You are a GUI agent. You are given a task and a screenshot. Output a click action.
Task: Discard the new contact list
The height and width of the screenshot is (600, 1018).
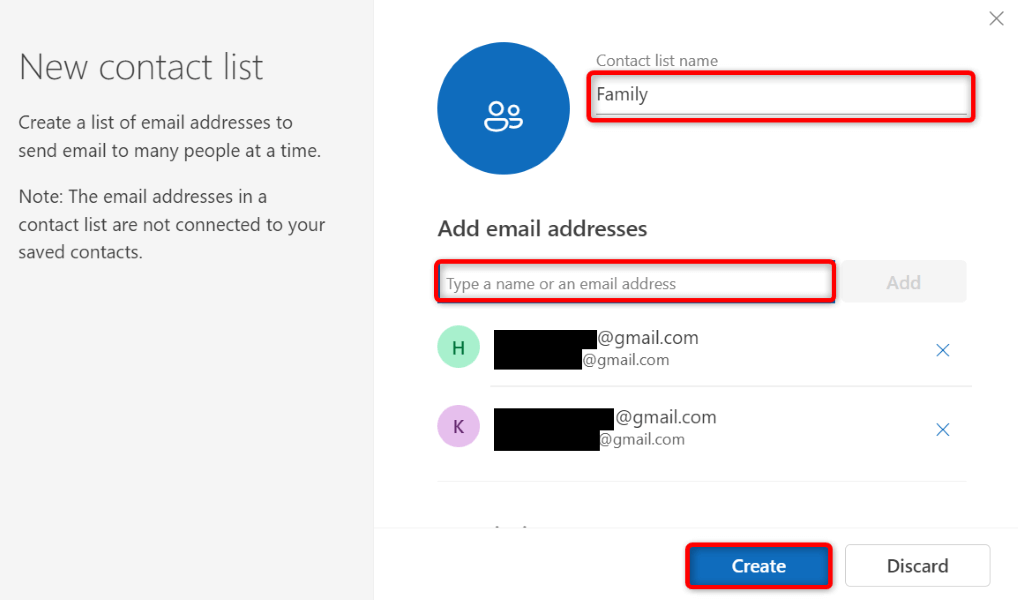click(917, 566)
